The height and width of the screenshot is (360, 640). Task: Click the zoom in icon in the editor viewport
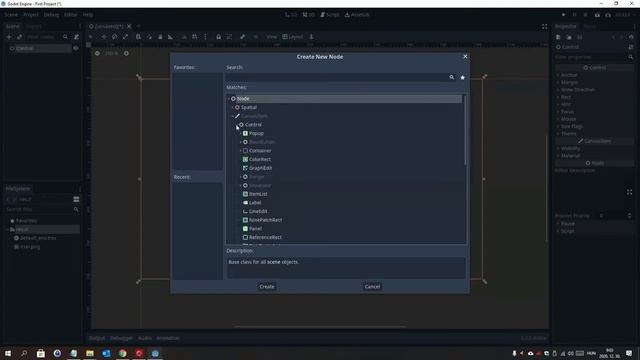pos(126,53)
